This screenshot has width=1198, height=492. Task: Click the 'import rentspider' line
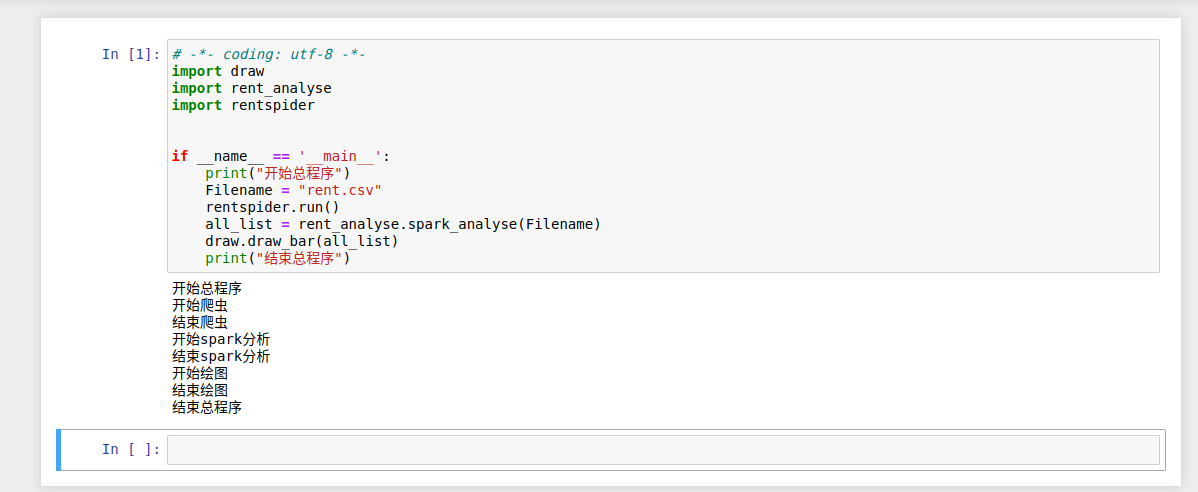coord(243,105)
